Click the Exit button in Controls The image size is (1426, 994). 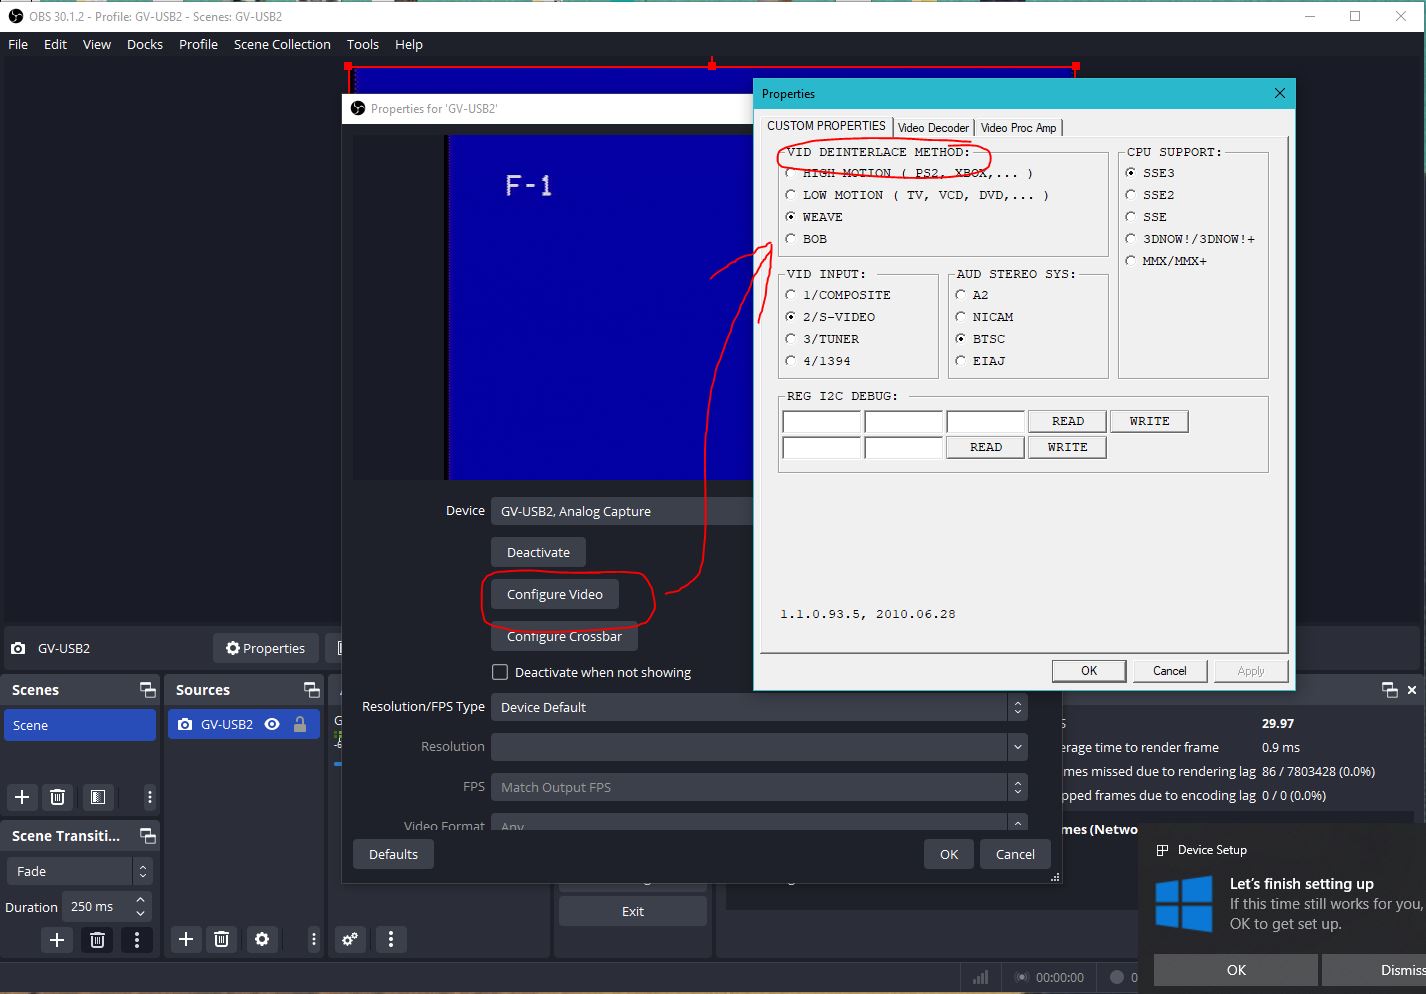pos(633,911)
